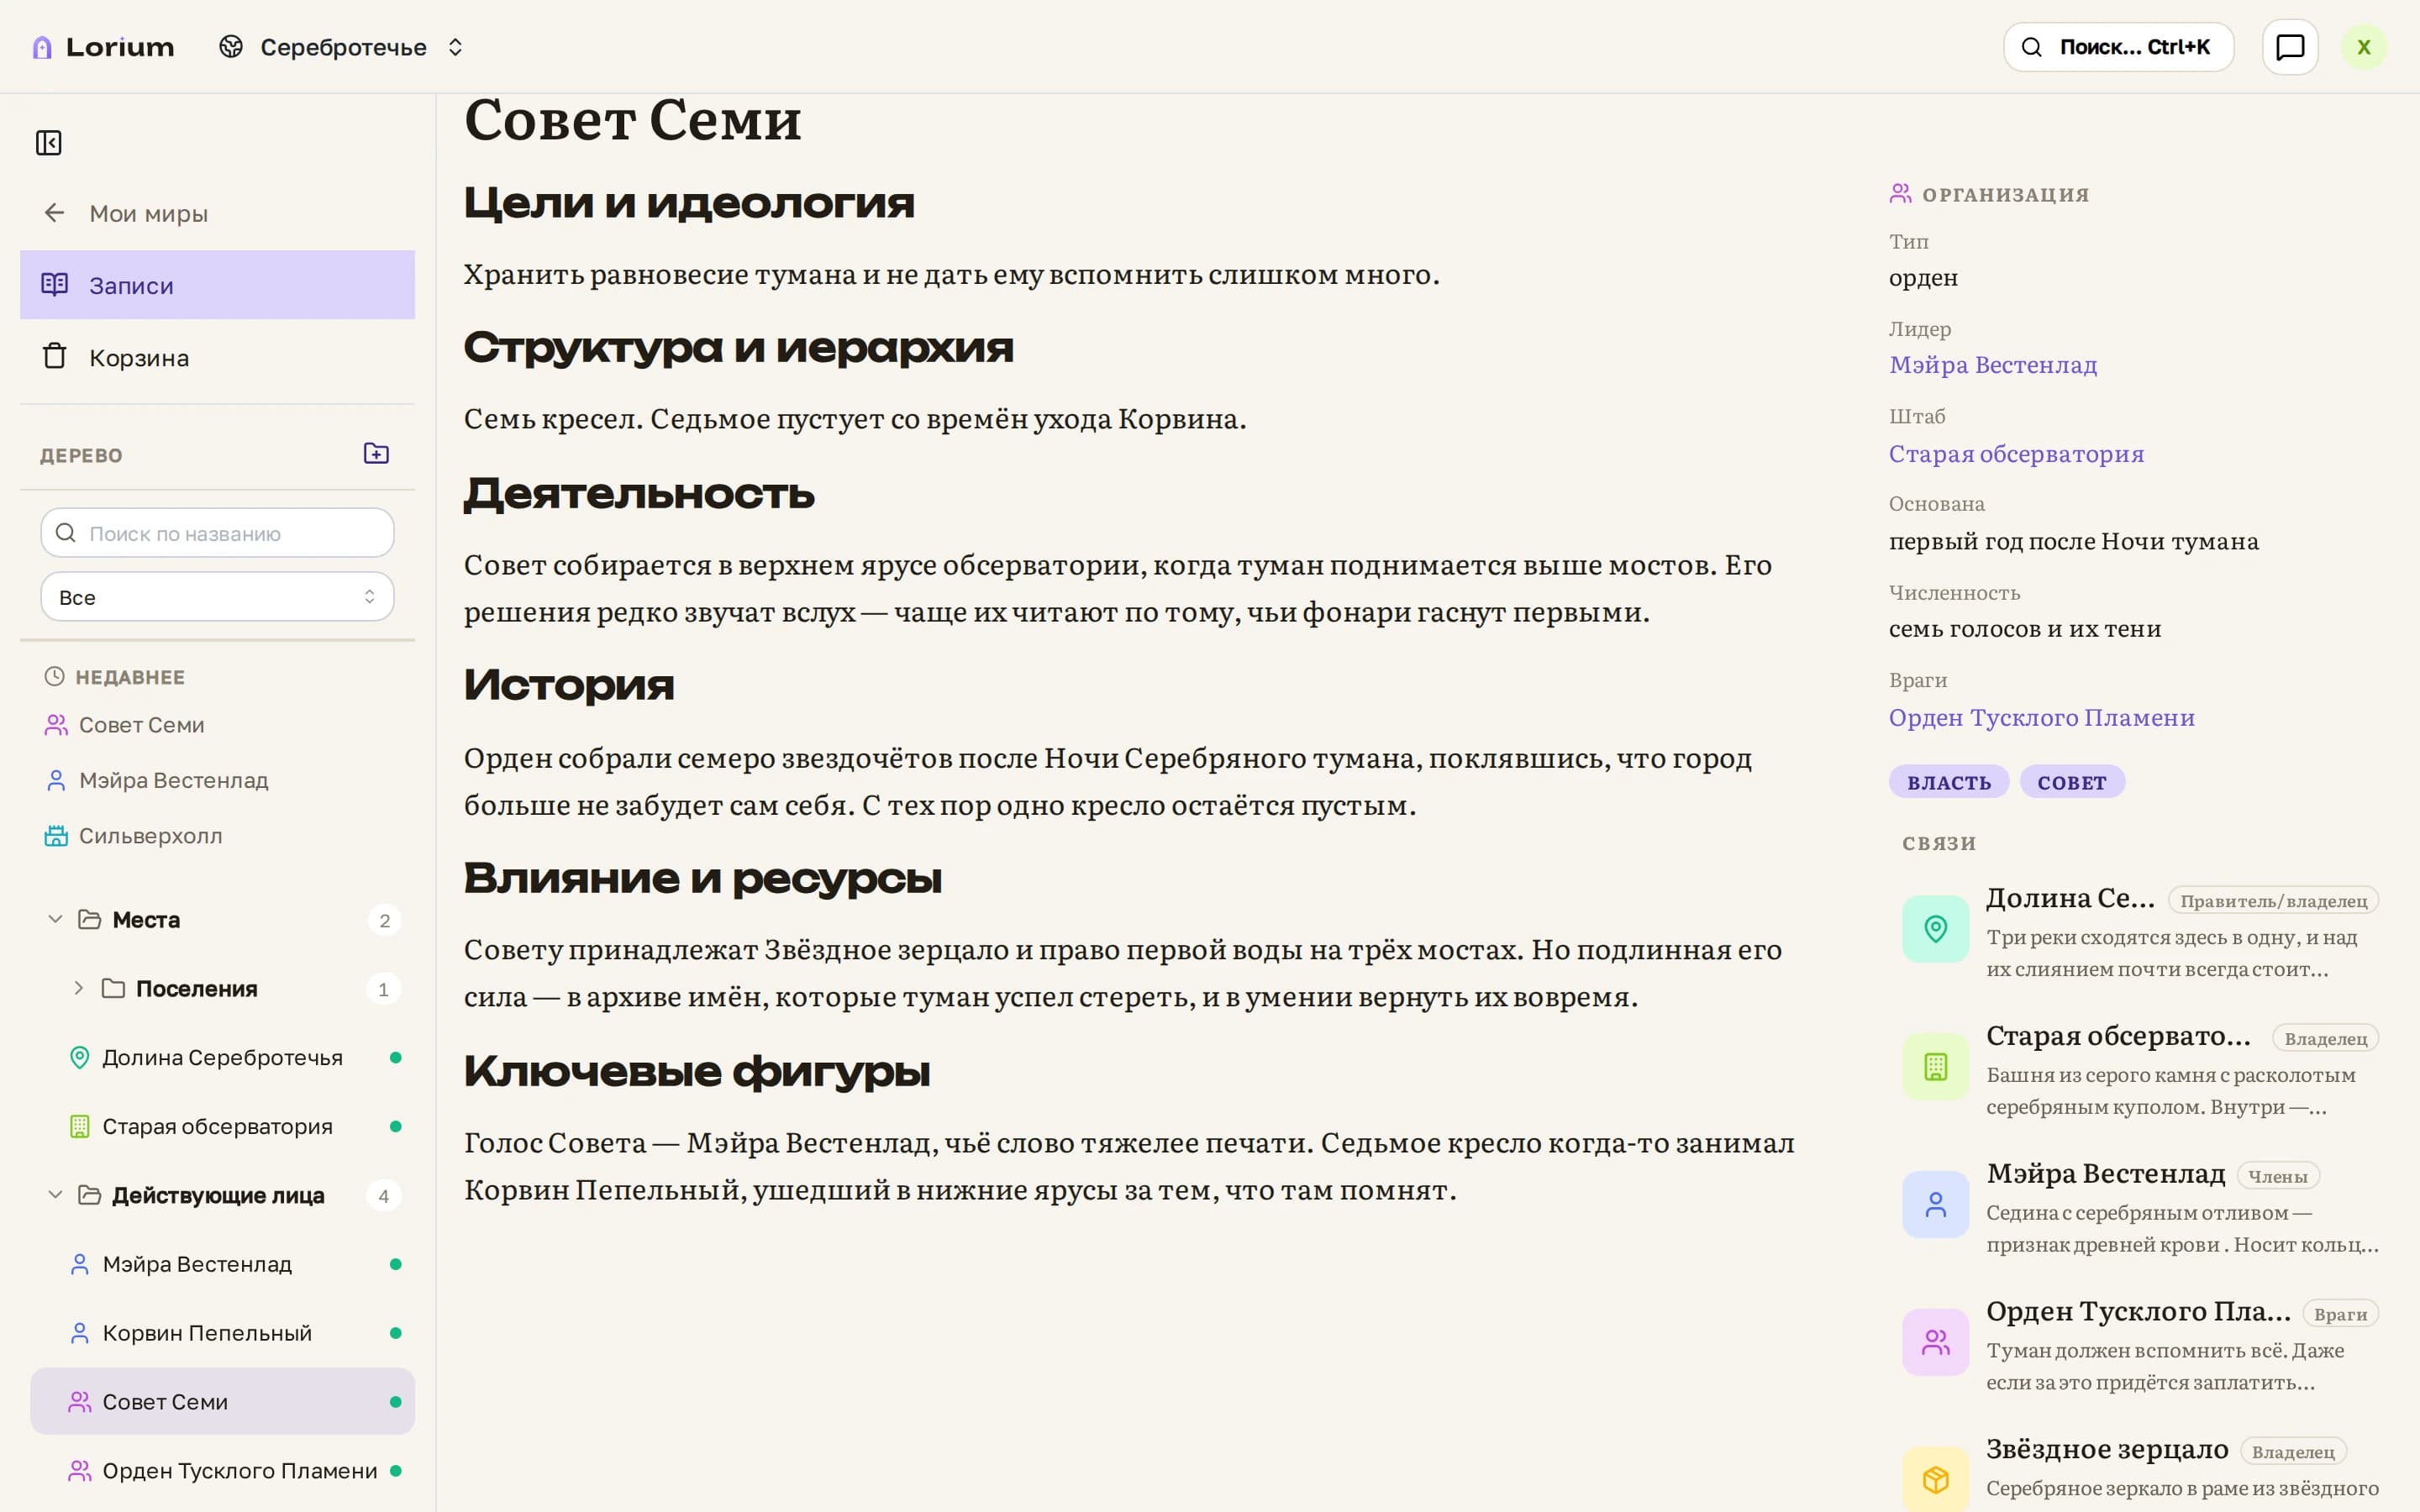The height and width of the screenshot is (1512, 2420).
Task: Click person icon of Корвин Пепельный row
Action: (x=80, y=1333)
